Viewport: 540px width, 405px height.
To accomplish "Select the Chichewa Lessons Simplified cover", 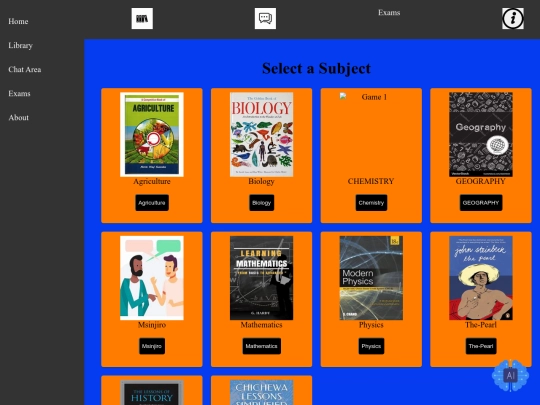I will coord(262,392).
